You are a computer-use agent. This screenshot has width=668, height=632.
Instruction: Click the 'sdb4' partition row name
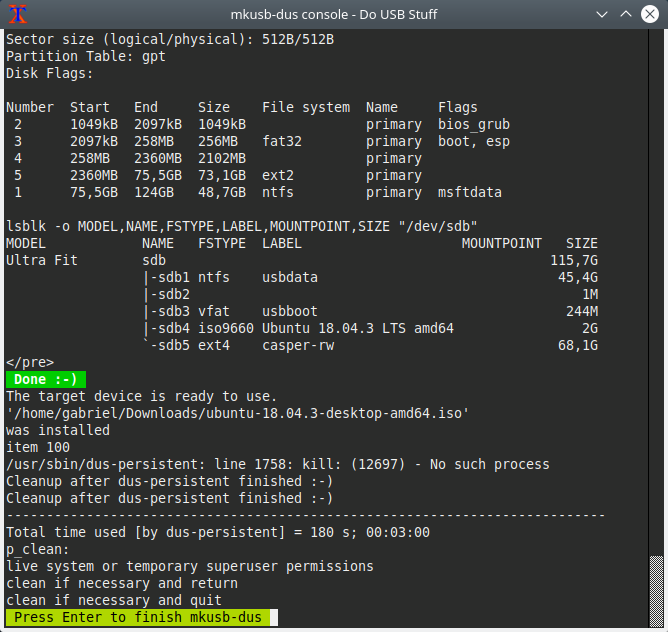tap(174, 328)
